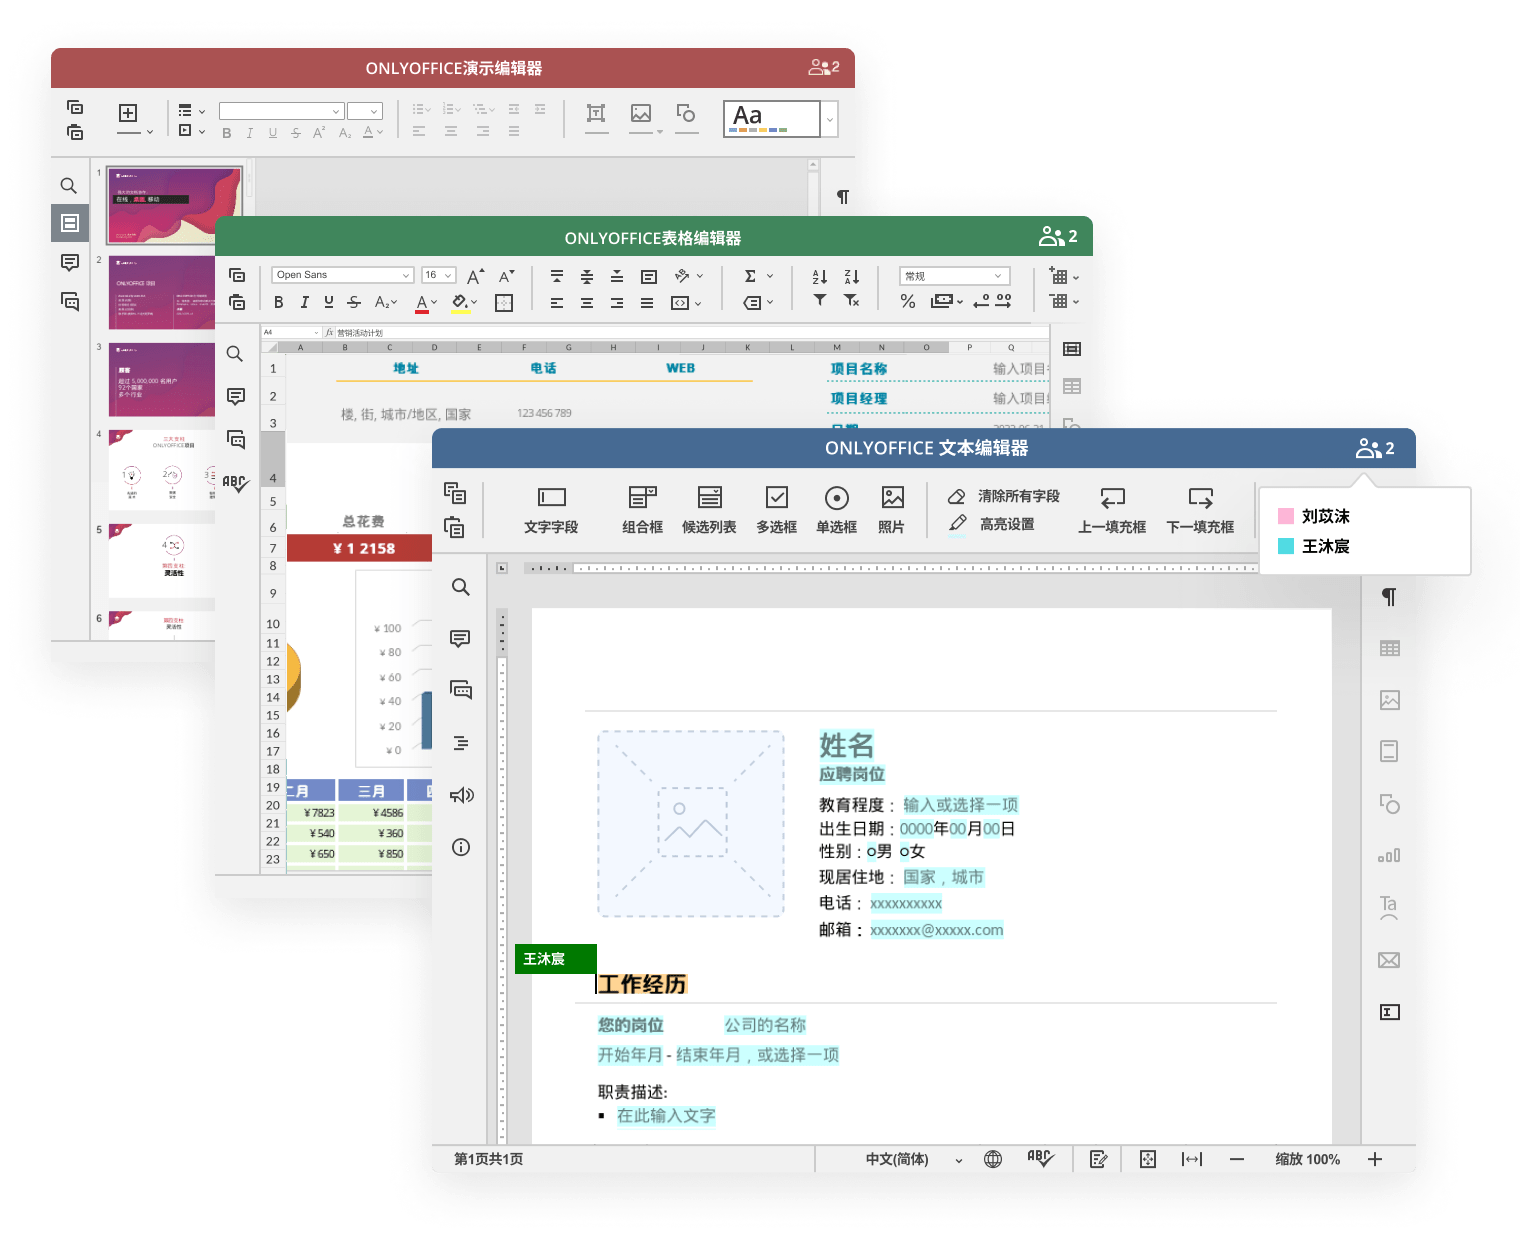1520x1240 pixels.
Task: Toggle track changes icon in status bar
Action: (1098, 1159)
